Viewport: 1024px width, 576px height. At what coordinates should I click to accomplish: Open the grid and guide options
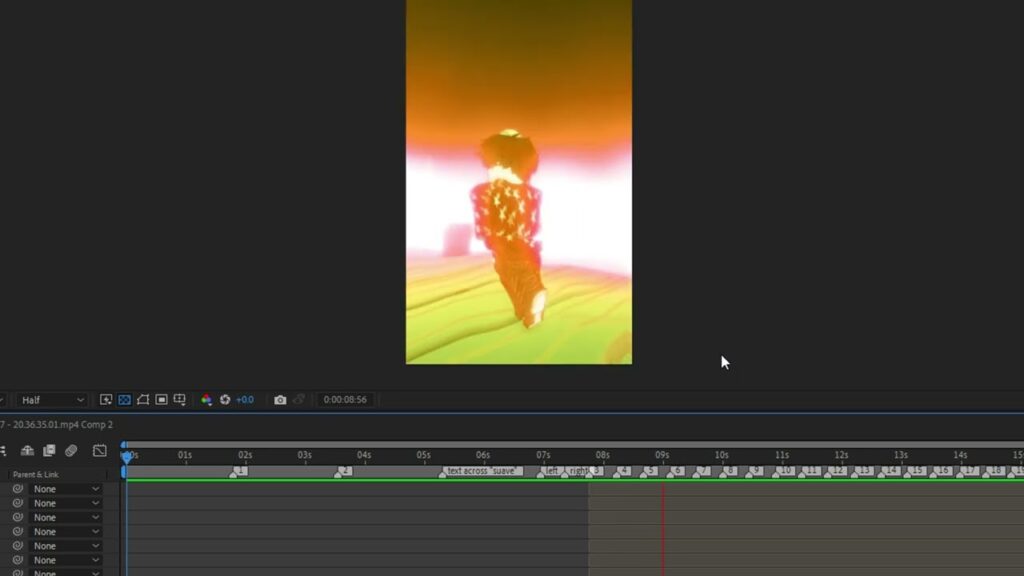pos(180,400)
